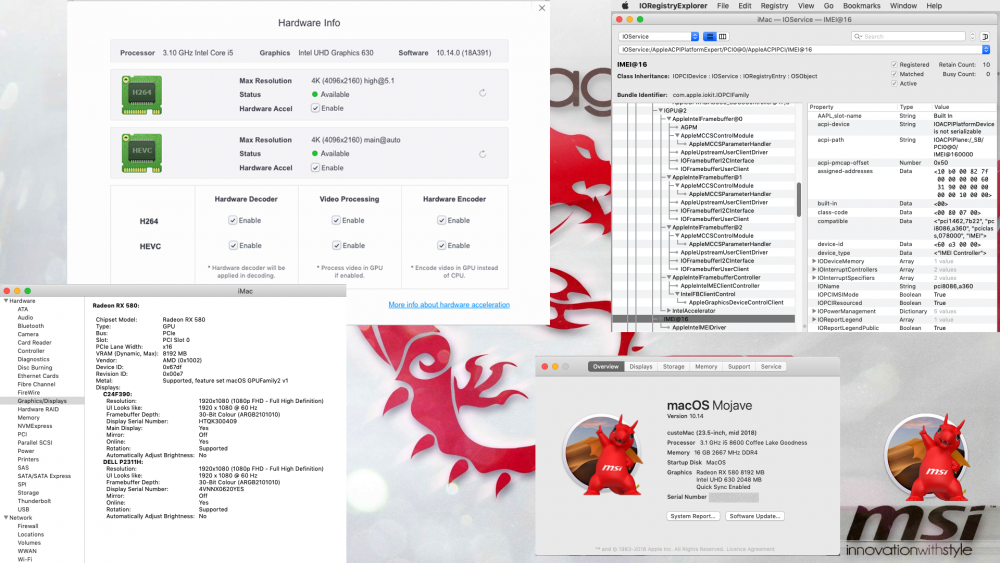
Task: Collapse Hardware section in System Report
Action: click(6, 300)
